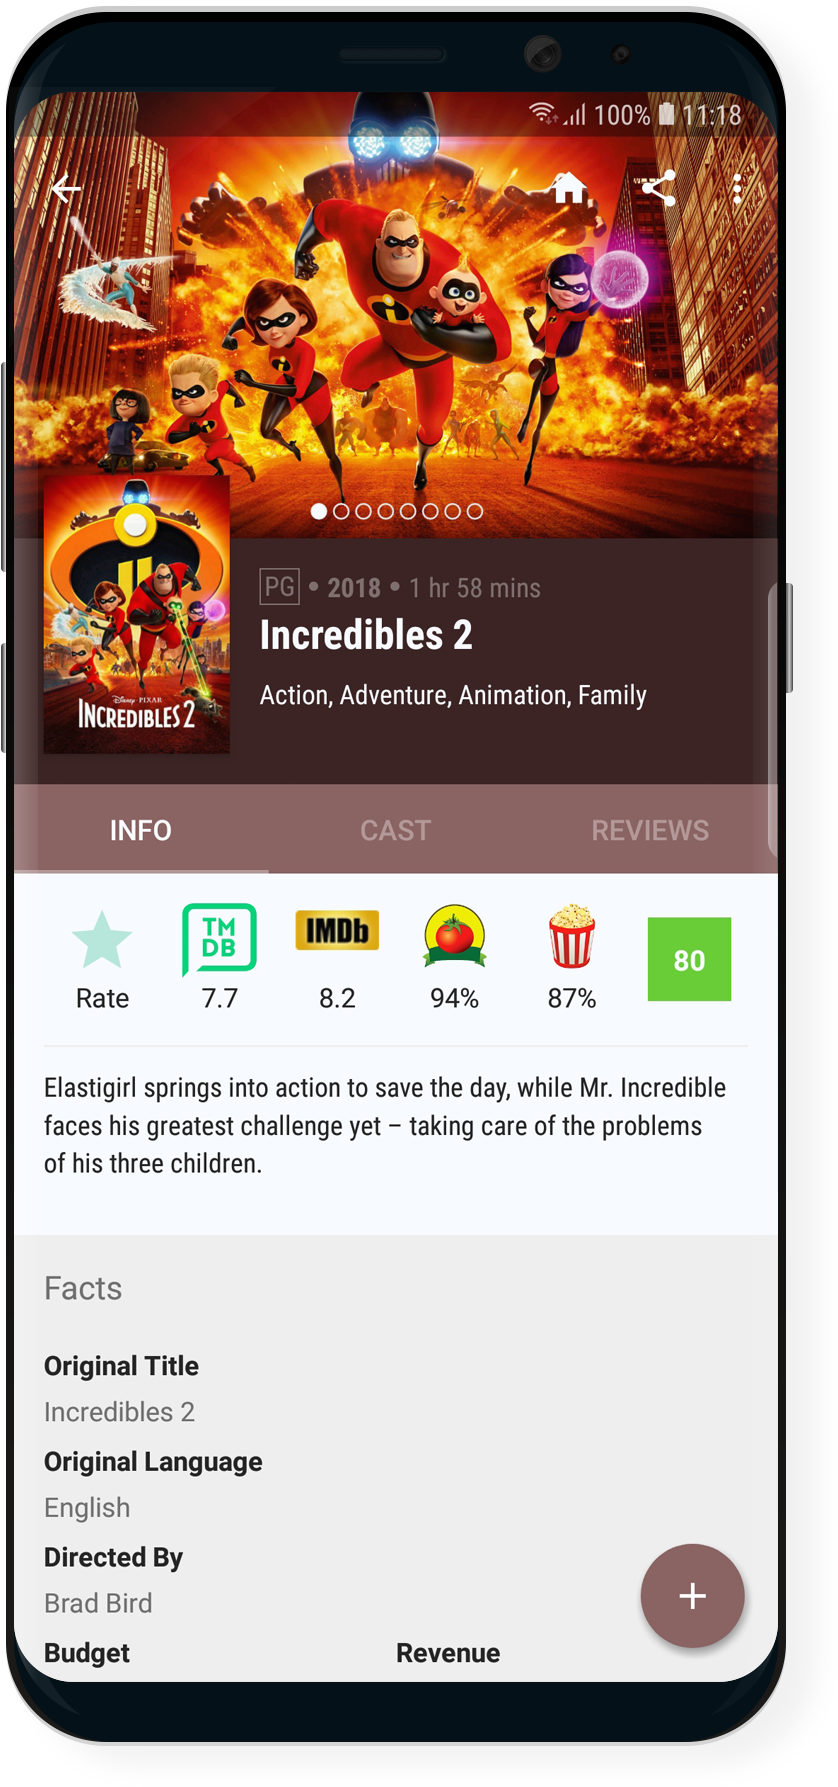This screenshot has height=1787, width=838.
Task: Select the second backdrop pagination dot
Action: click(341, 511)
